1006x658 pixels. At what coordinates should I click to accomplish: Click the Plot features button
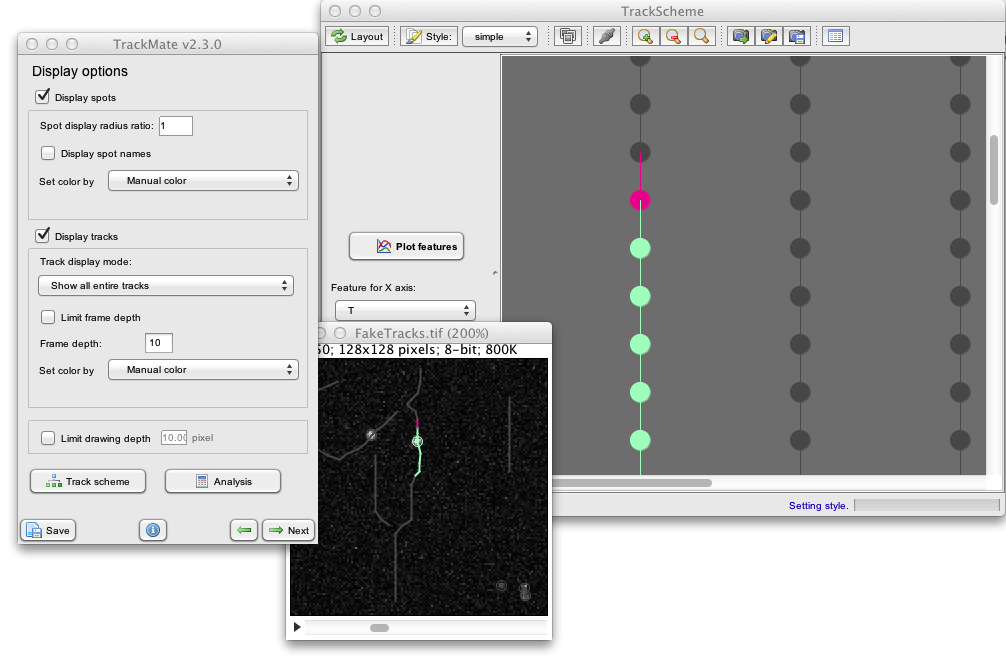click(406, 246)
